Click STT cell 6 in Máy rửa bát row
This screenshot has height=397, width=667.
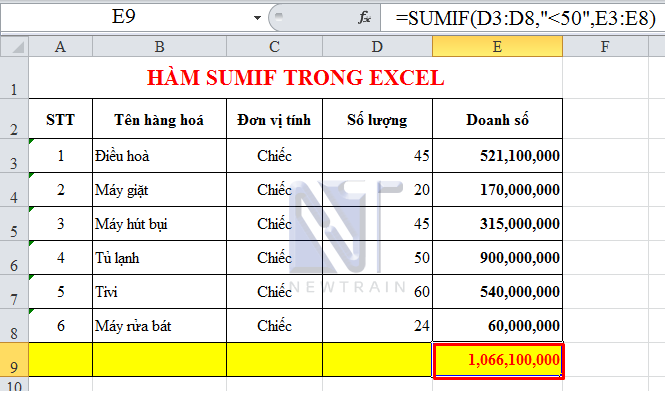(60, 326)
